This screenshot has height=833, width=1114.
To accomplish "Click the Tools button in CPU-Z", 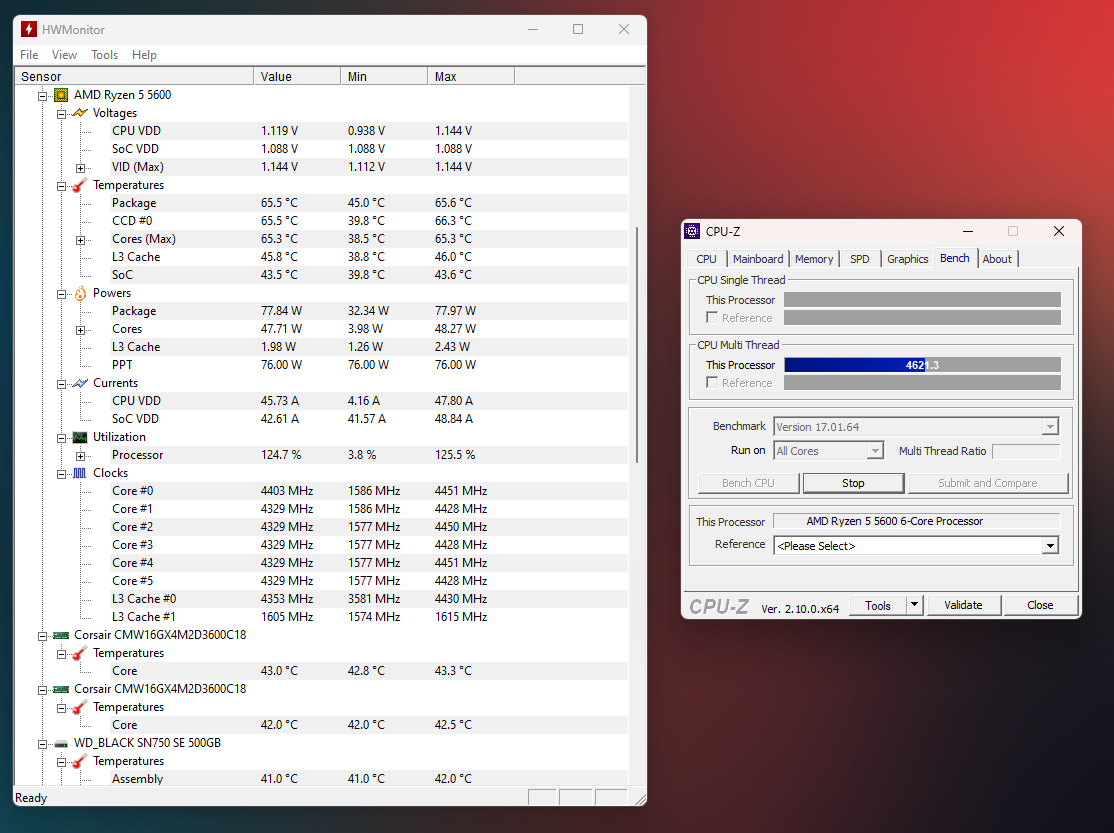I will point(878,605).
